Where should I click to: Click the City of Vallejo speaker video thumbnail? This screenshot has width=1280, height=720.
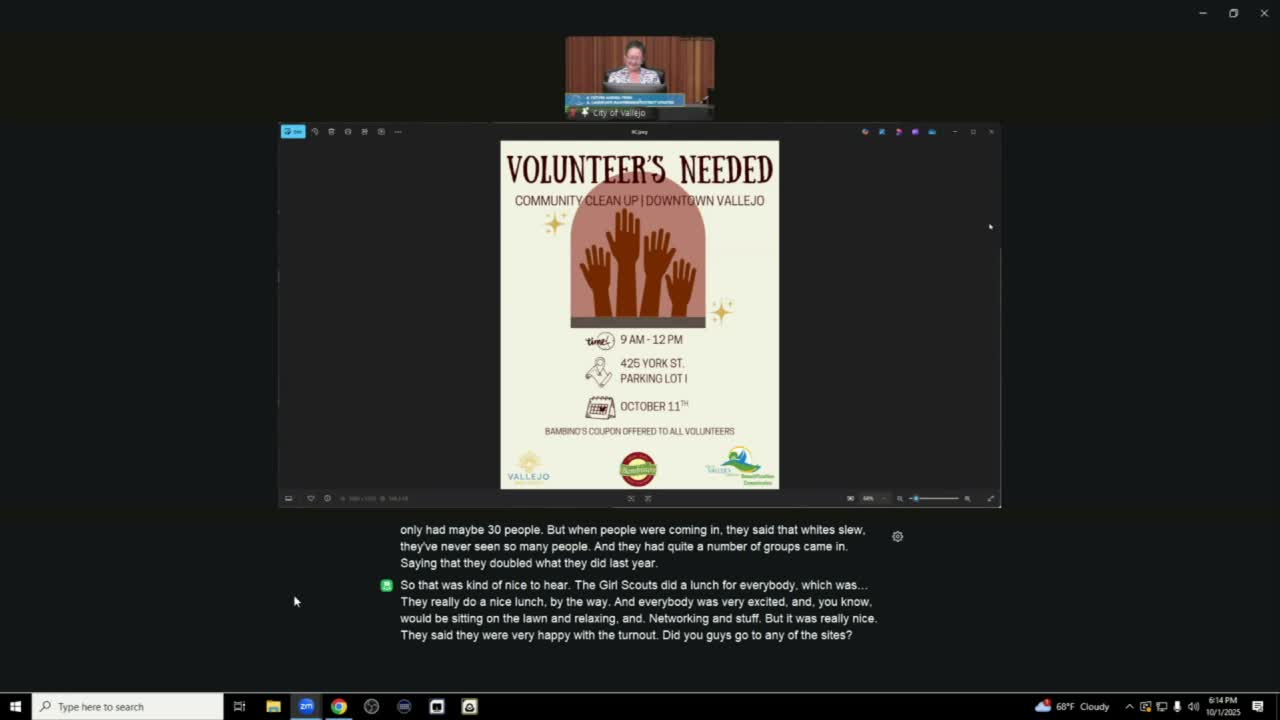point(640,78)
